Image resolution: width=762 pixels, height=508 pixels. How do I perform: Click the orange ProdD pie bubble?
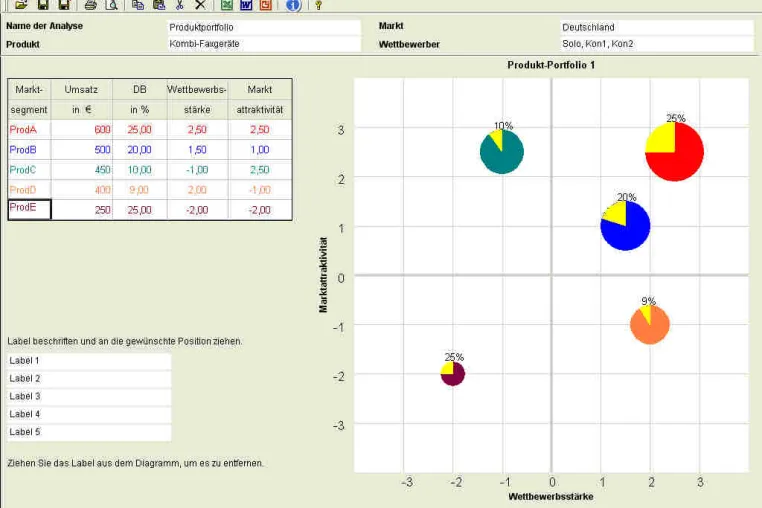tap(650, 325)
